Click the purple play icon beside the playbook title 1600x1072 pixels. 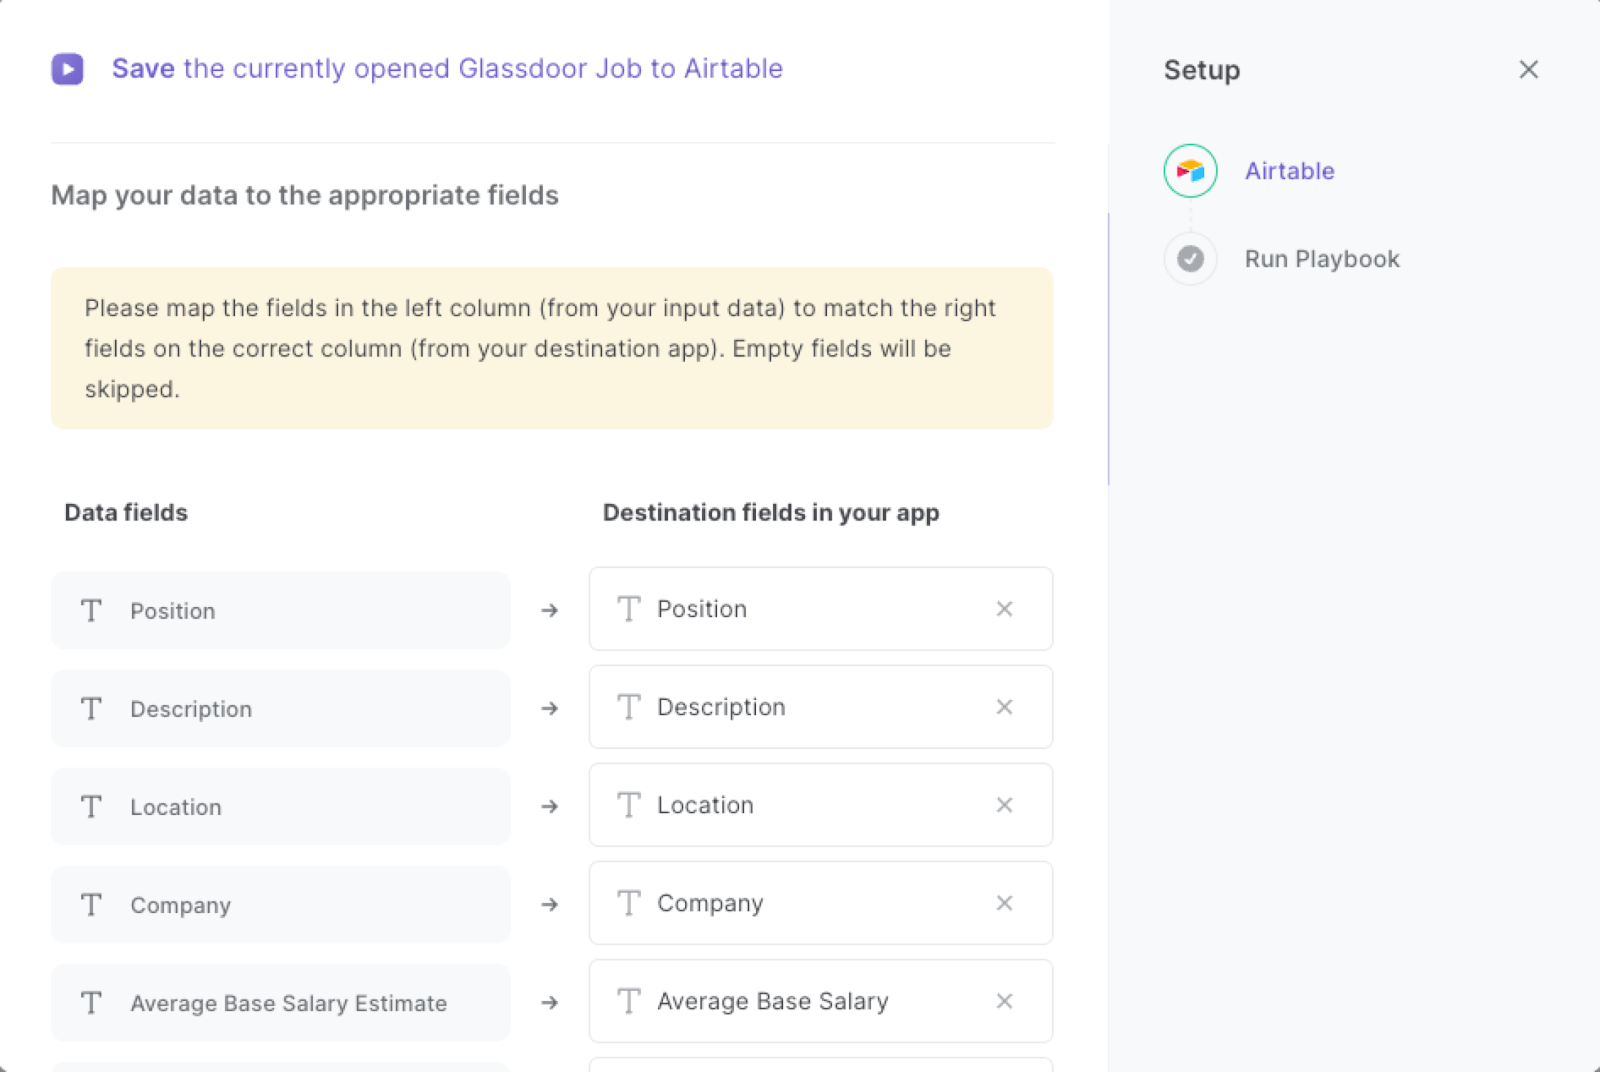tap(68, 69)
